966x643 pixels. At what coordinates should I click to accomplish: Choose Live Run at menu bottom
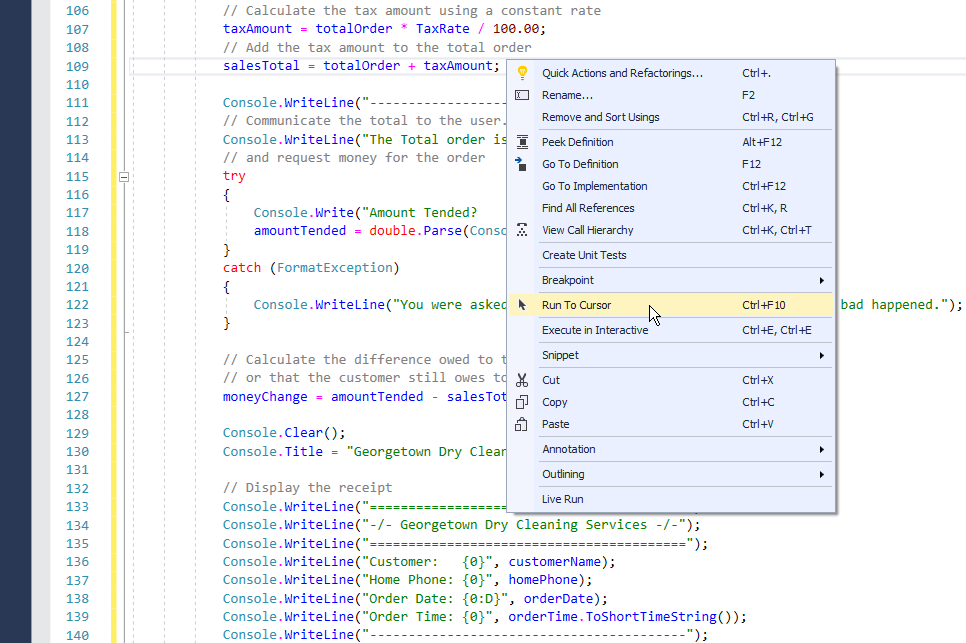click(x=671, y=499)
